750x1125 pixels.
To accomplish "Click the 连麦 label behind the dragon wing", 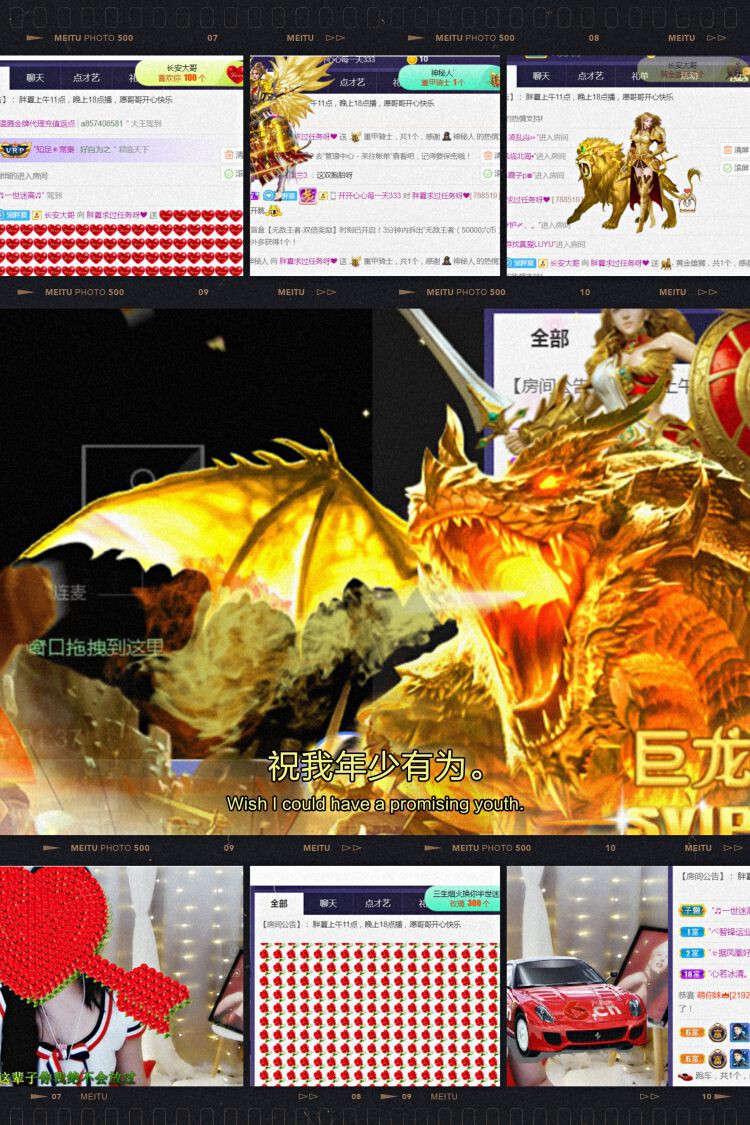I will (70, 593).
